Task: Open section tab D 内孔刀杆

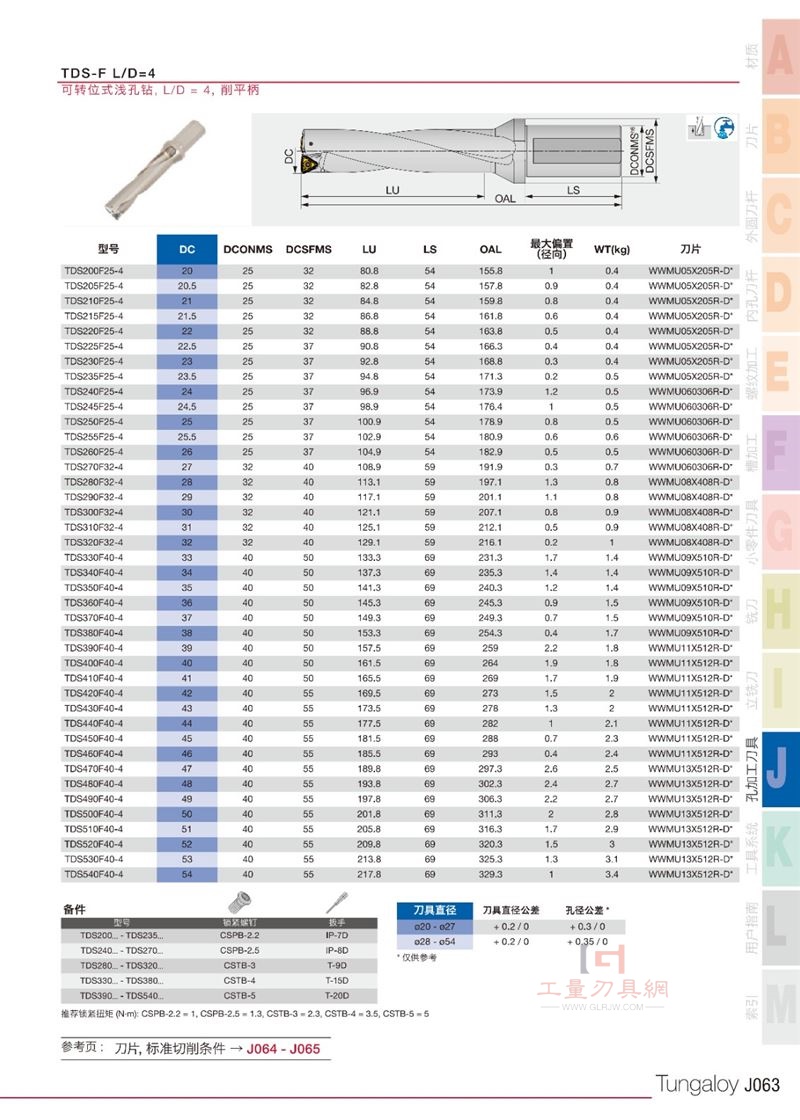Action: [x=779, y=294]
